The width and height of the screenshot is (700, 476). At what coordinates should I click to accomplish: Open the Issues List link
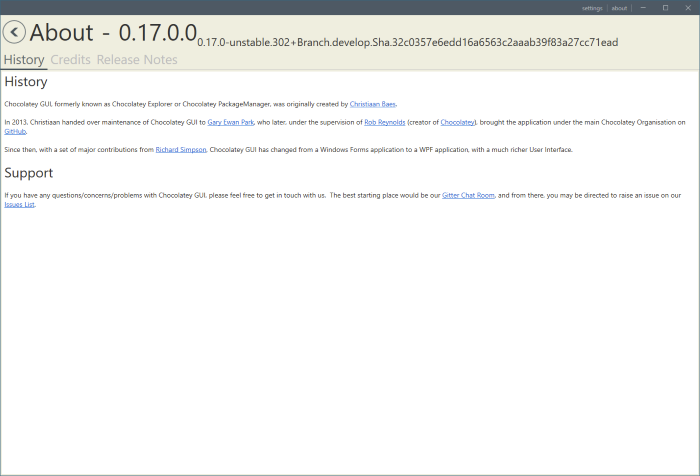point(19,205)
